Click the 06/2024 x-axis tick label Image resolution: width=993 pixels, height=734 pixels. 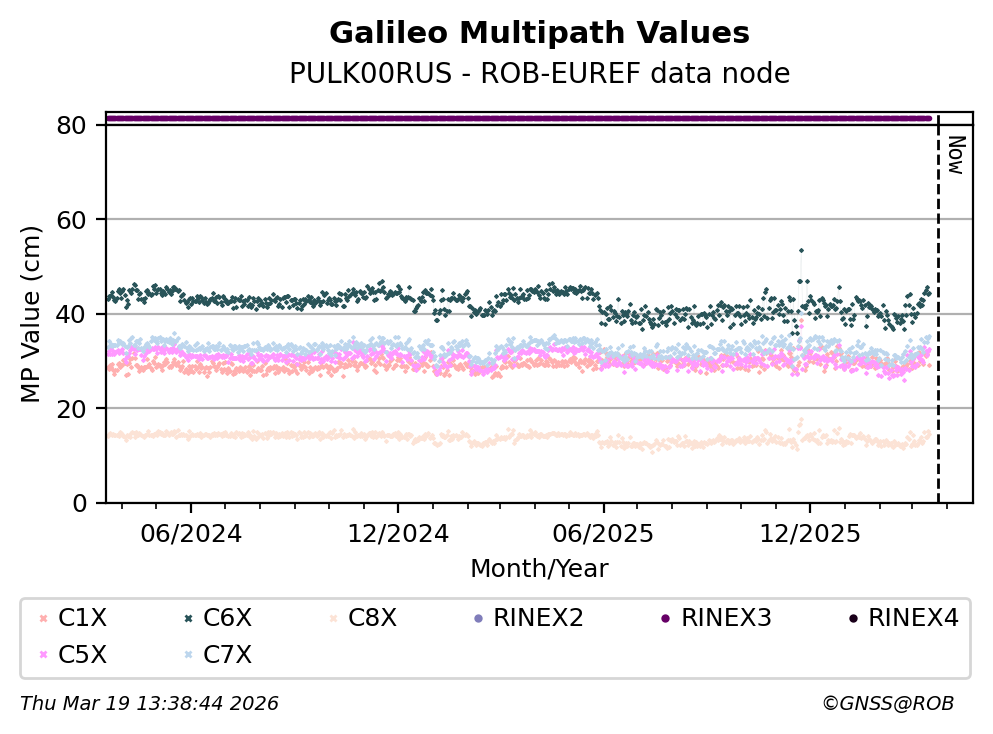click(190, 534)
